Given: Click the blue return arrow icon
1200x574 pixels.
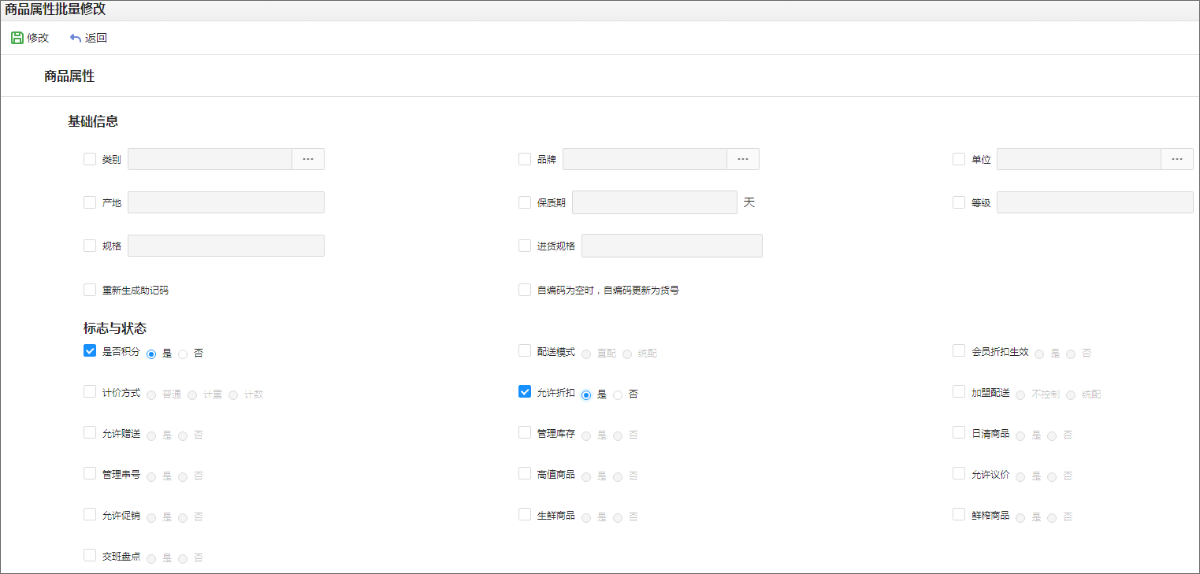Looking at the screenshot, I should (75, 38).
